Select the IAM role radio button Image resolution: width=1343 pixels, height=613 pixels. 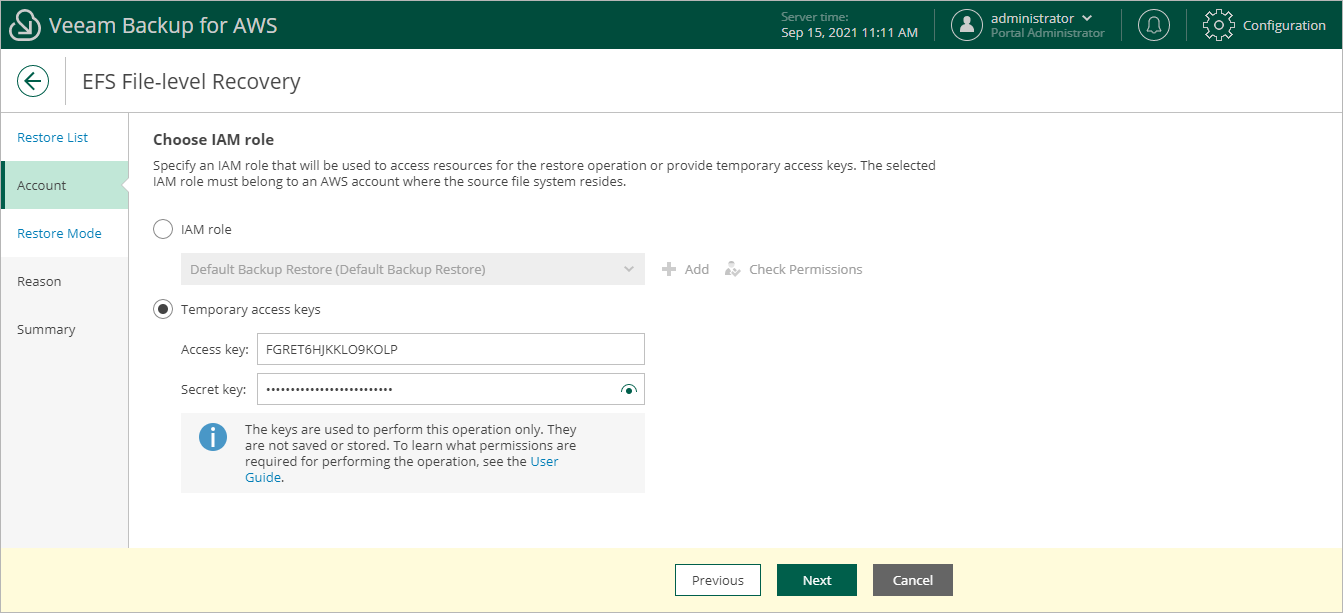pyautogui.click(x=163, y=230)
